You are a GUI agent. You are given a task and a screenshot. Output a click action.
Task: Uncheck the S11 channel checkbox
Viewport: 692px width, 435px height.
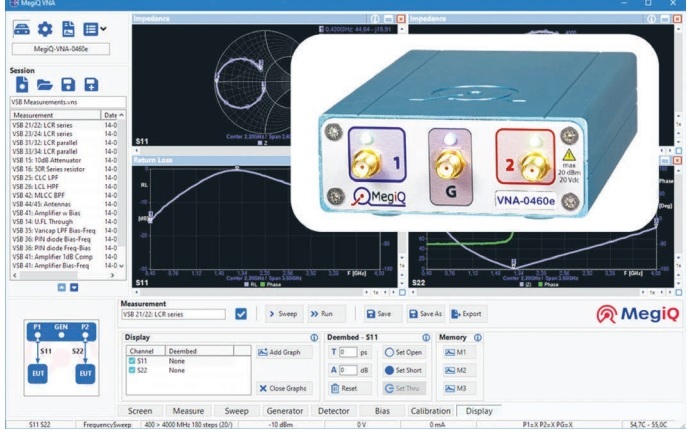point(132,361)
